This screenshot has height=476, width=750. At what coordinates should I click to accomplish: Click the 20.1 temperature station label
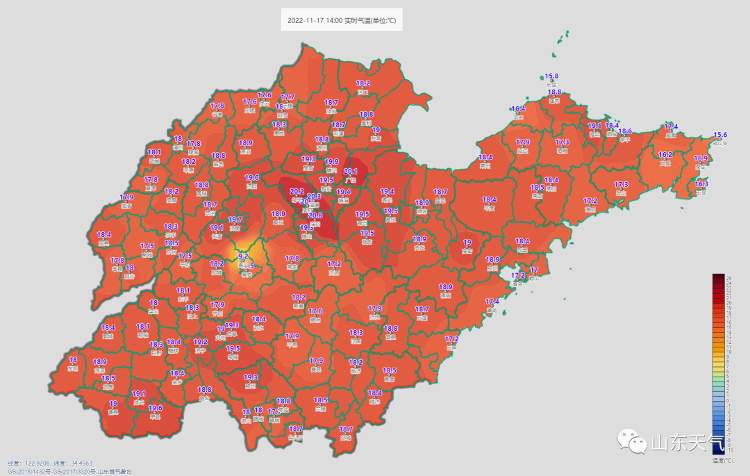(x=350, y=171)
